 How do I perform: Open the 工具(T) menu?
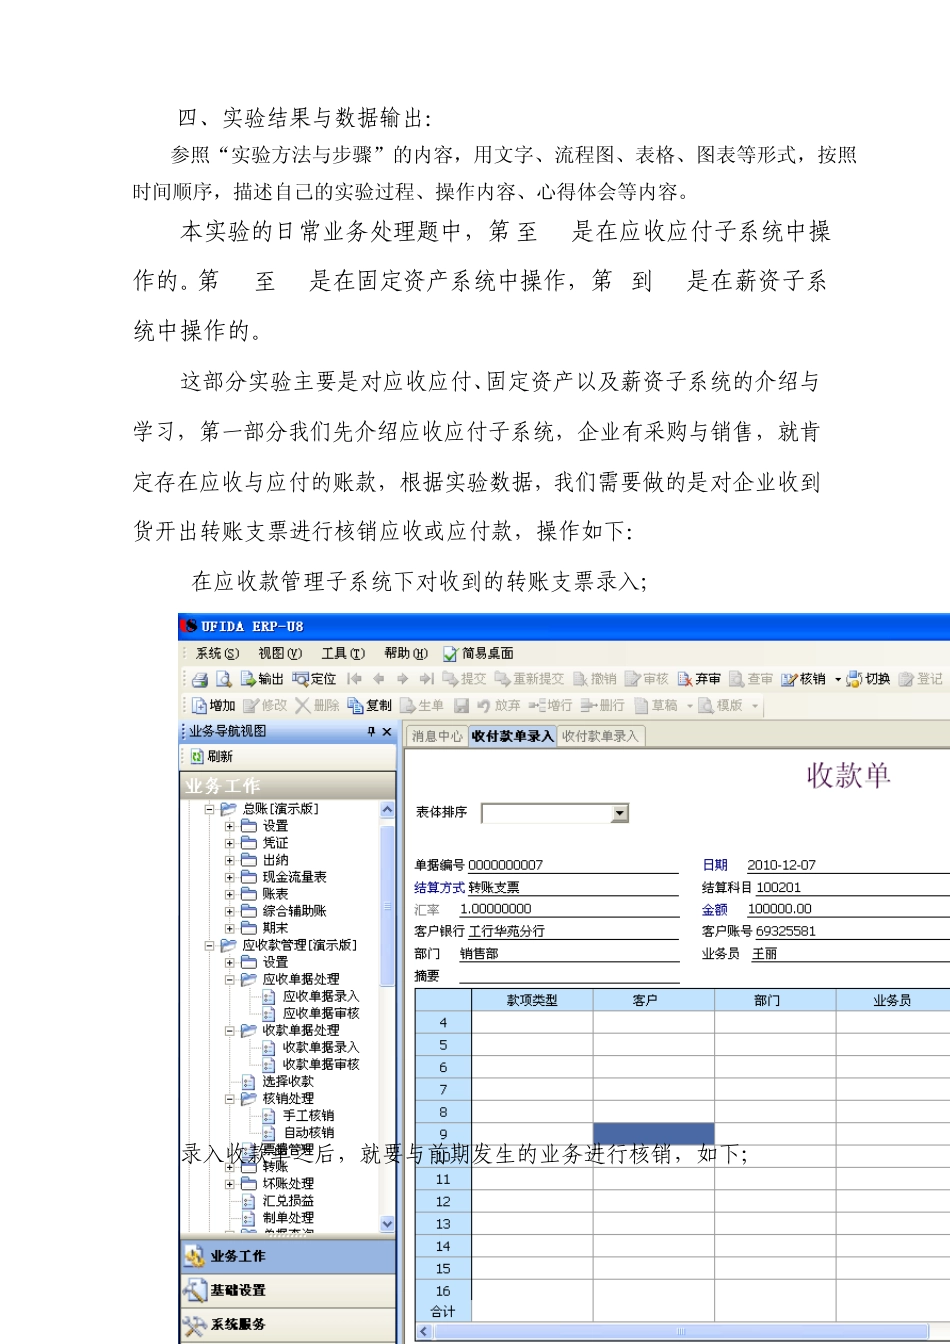[x=343, y=653]
